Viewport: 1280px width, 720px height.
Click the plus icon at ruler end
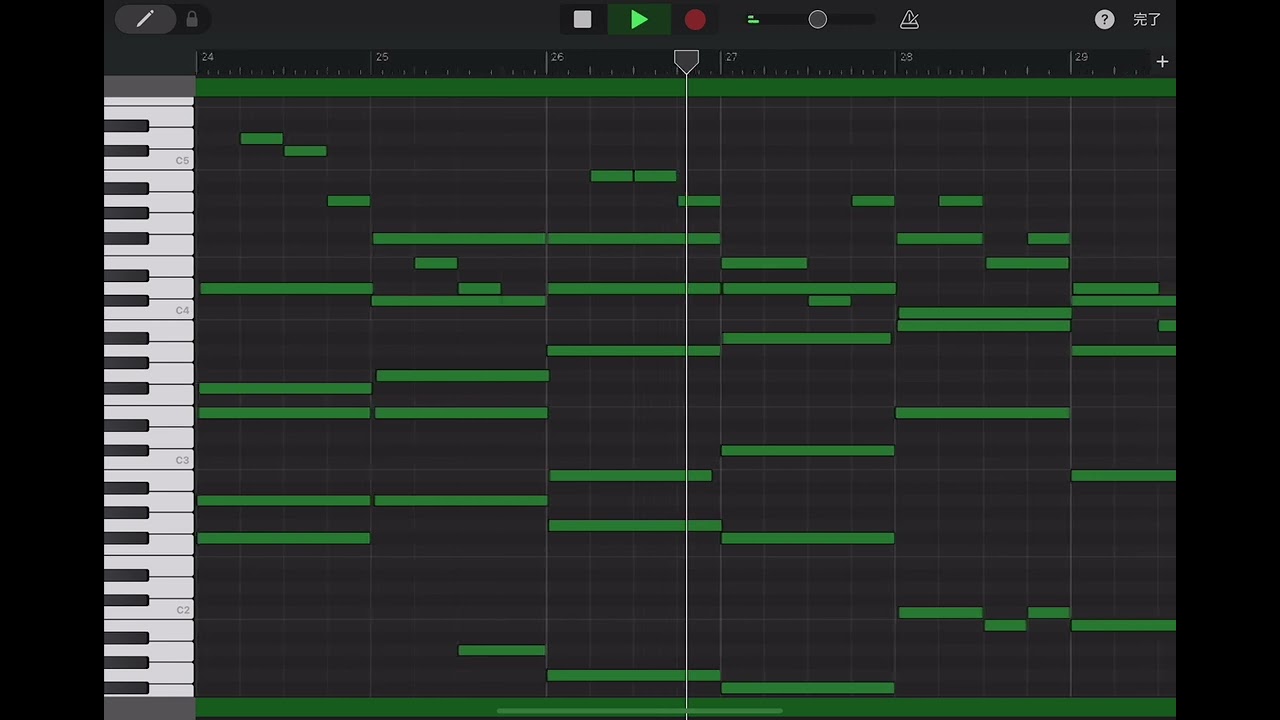click(1162, 62)
